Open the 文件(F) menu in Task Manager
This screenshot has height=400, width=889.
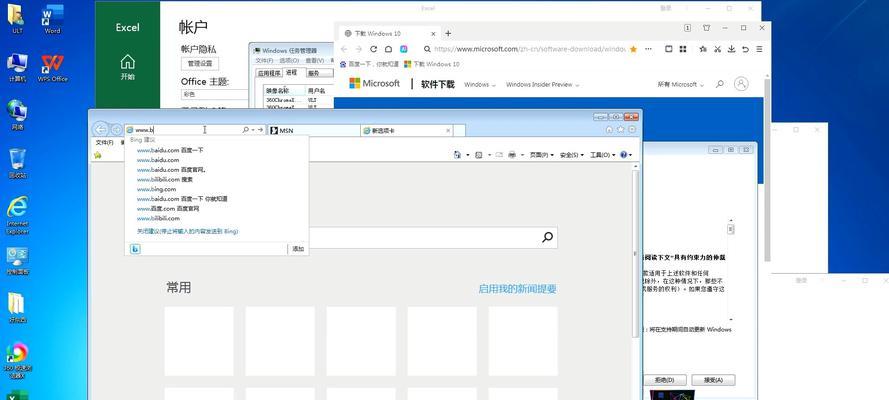click(x=264, y=61)
